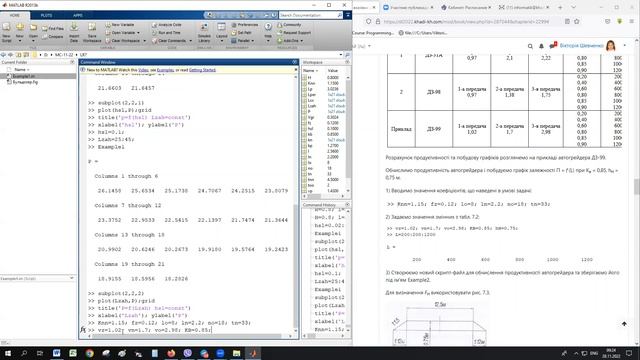
Task: Click the Command Window vertical scrollbar
Action: click(x=296, y=204)
